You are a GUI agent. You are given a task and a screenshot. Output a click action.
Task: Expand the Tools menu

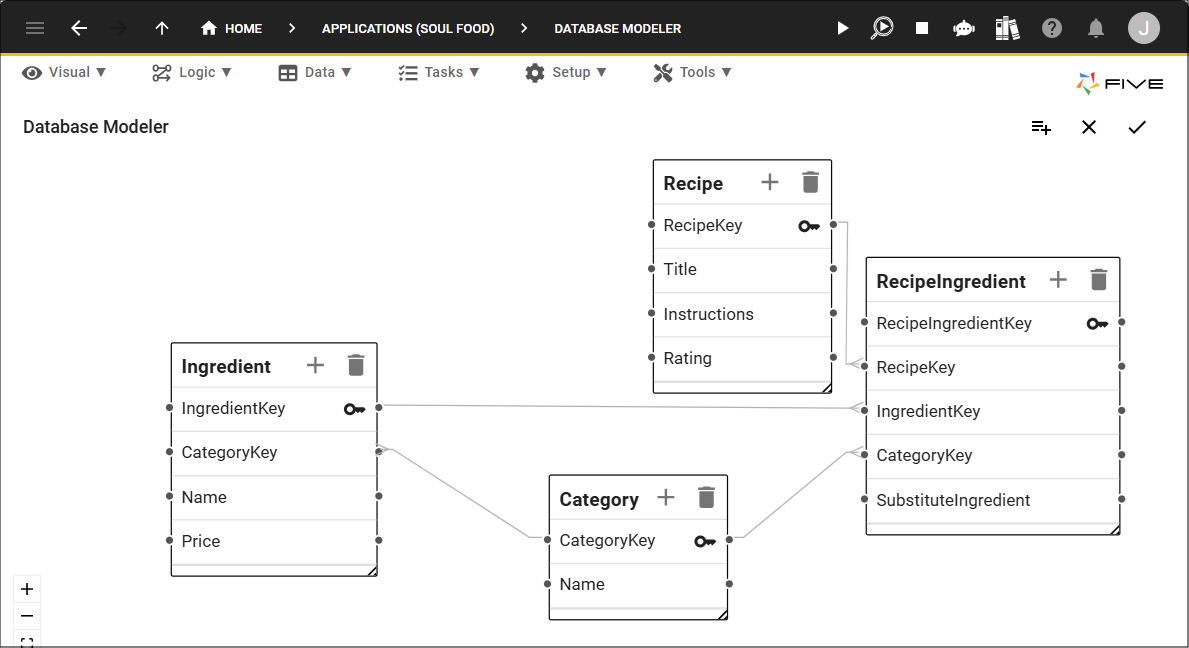coord(692,72)
